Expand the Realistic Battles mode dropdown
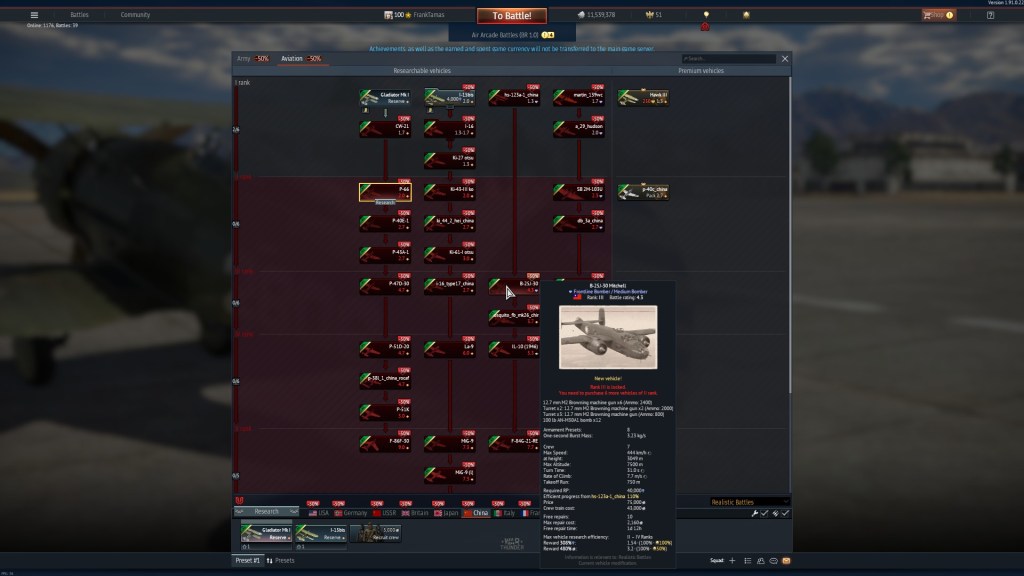The height and width of the screenshot is (576, 1024). (x=748, y=502)
